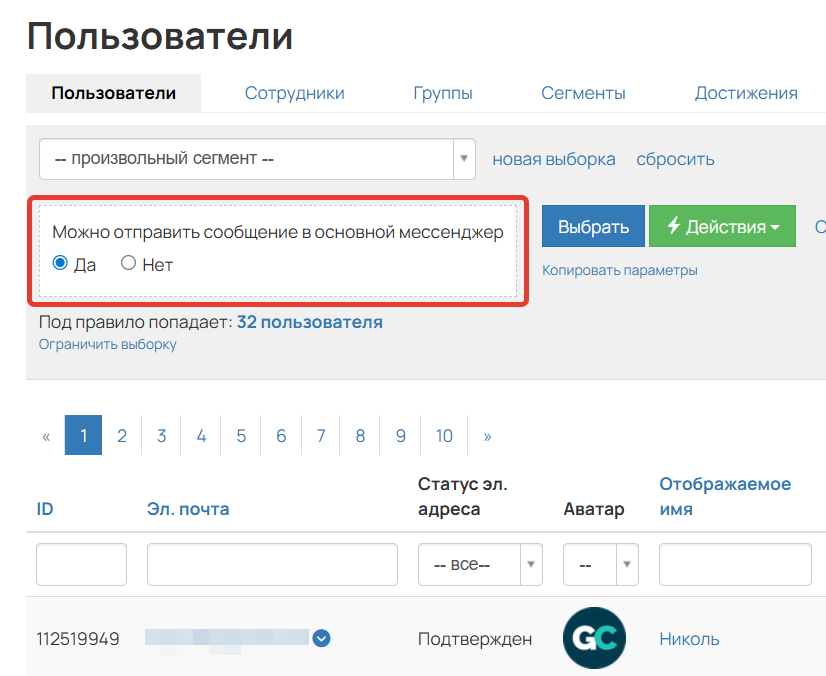Switch to the Сегменты tab
Image resolution: width=826 pixels, height=676 pixels.
click(583, 91)
